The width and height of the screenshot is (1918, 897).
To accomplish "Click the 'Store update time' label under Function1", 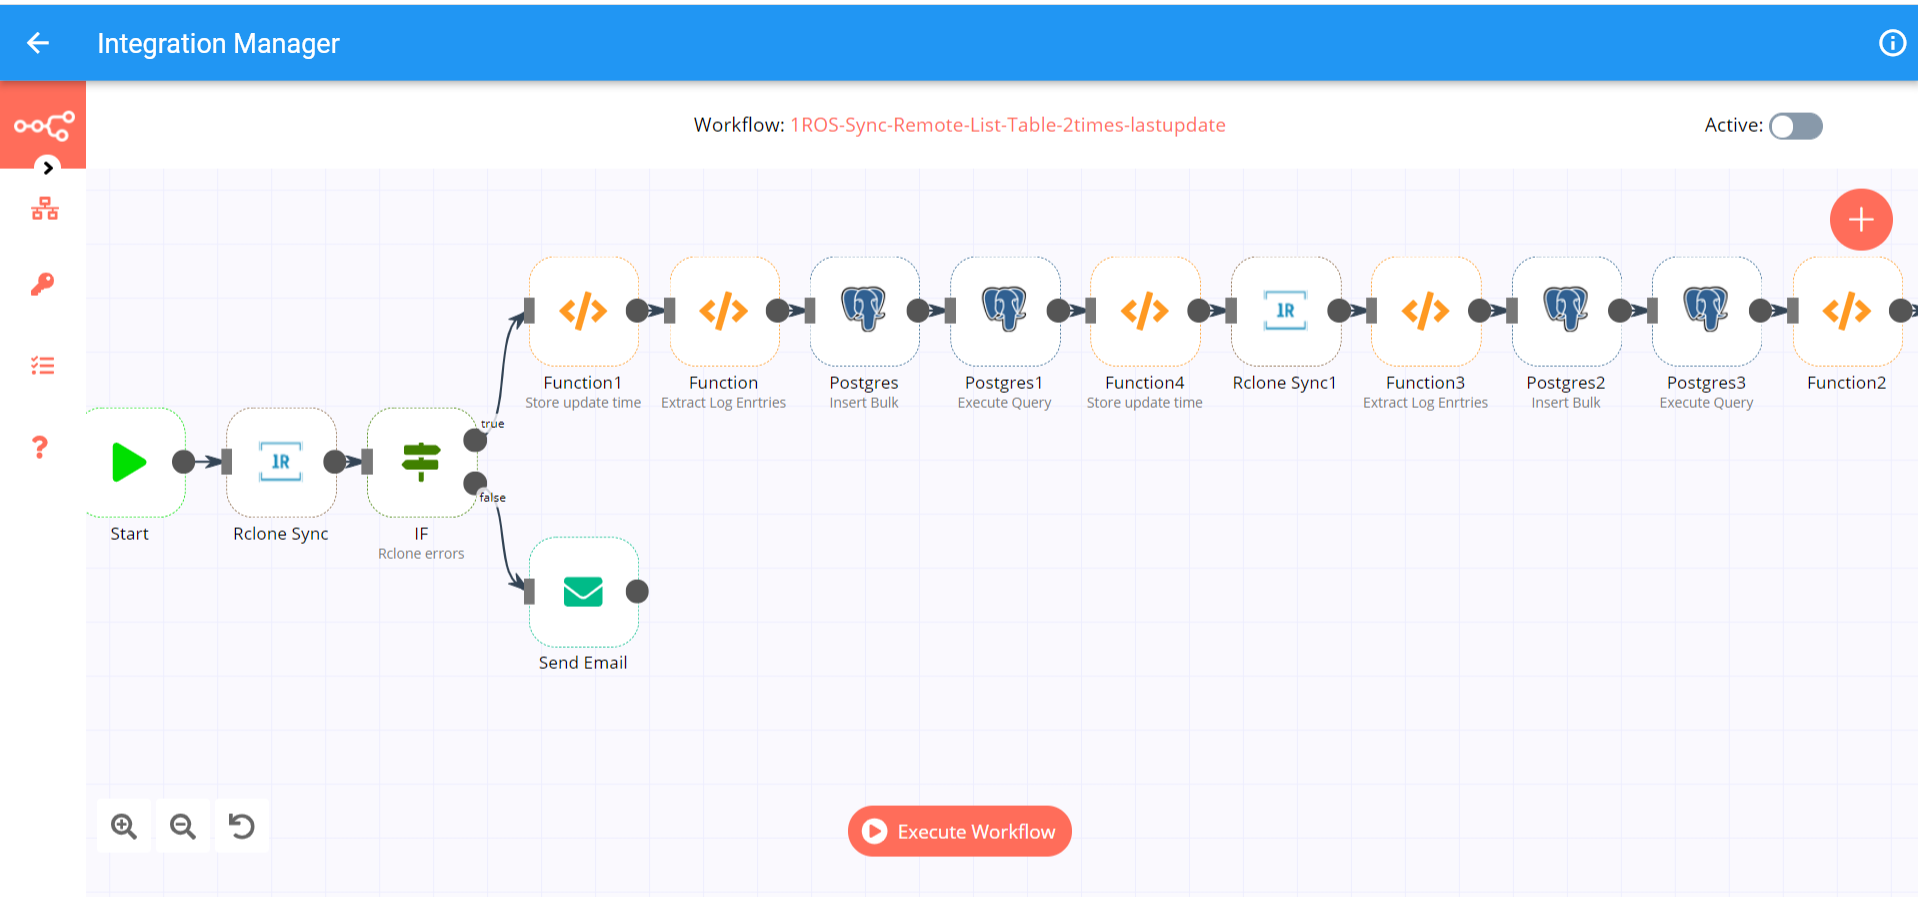I will 583,403.
